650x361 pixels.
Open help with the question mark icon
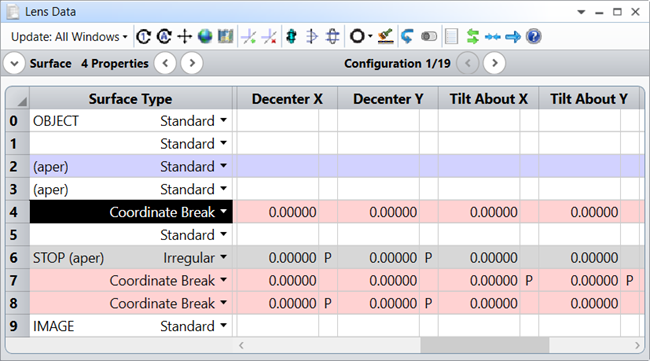534,37
